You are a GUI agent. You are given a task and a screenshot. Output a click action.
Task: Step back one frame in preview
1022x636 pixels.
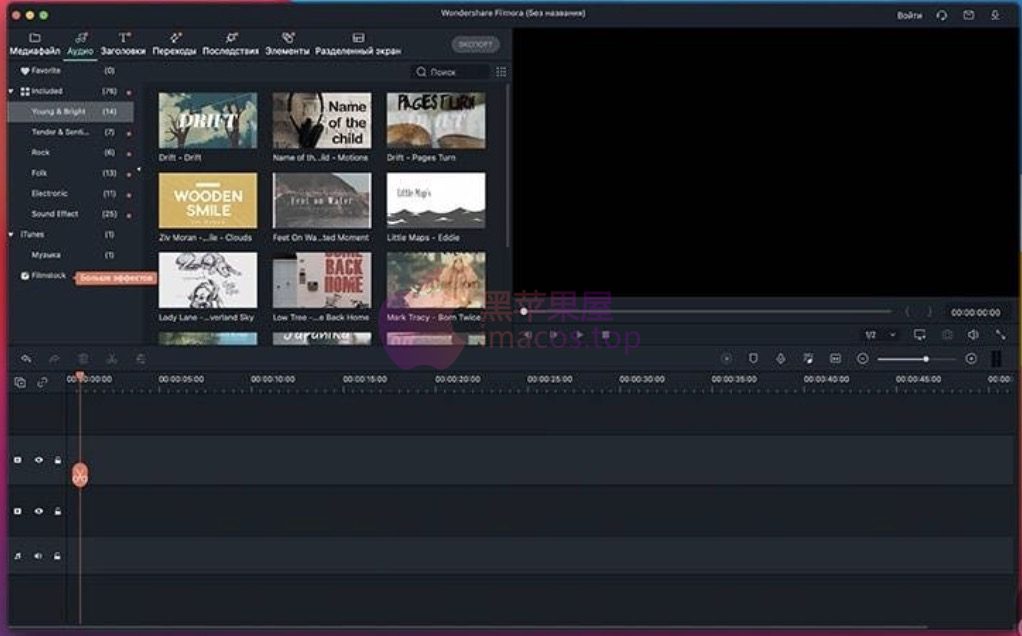coord(527,335)
